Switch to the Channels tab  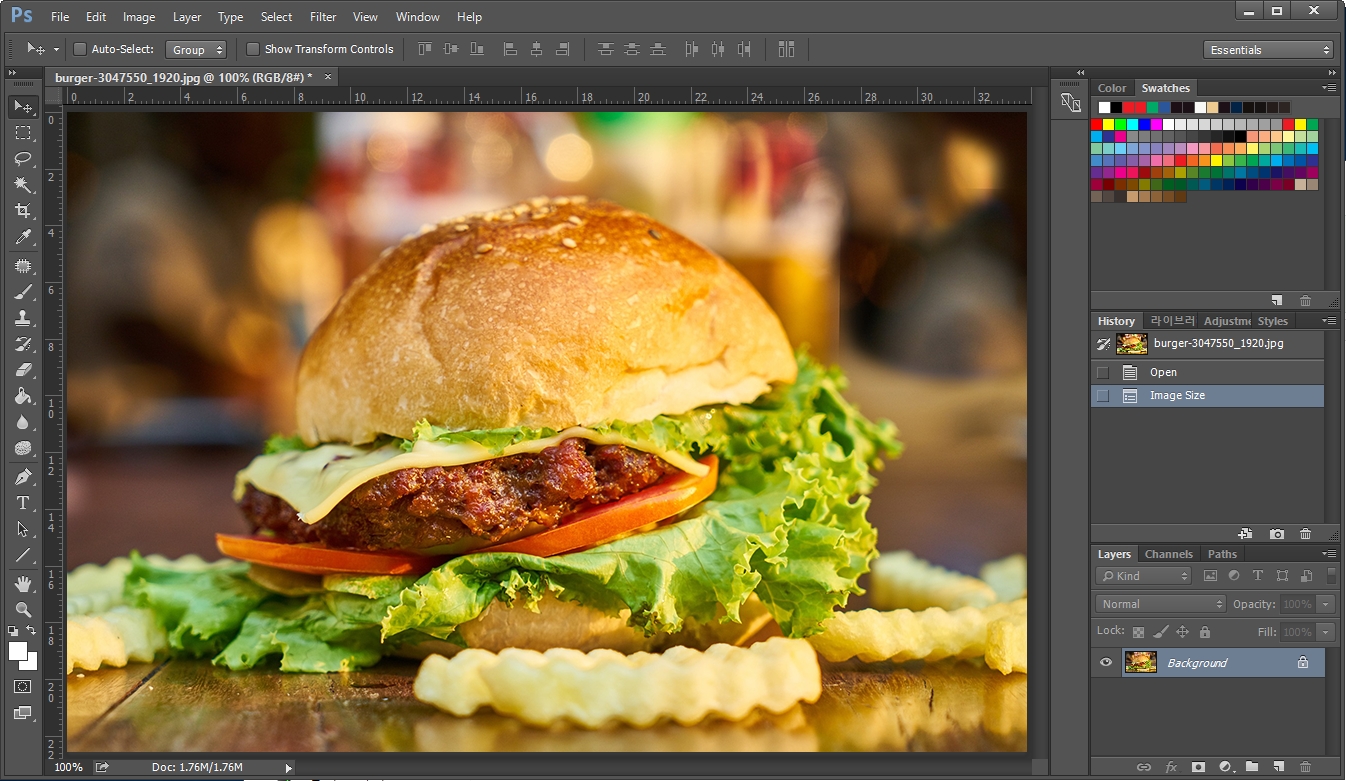point(1169,554)
